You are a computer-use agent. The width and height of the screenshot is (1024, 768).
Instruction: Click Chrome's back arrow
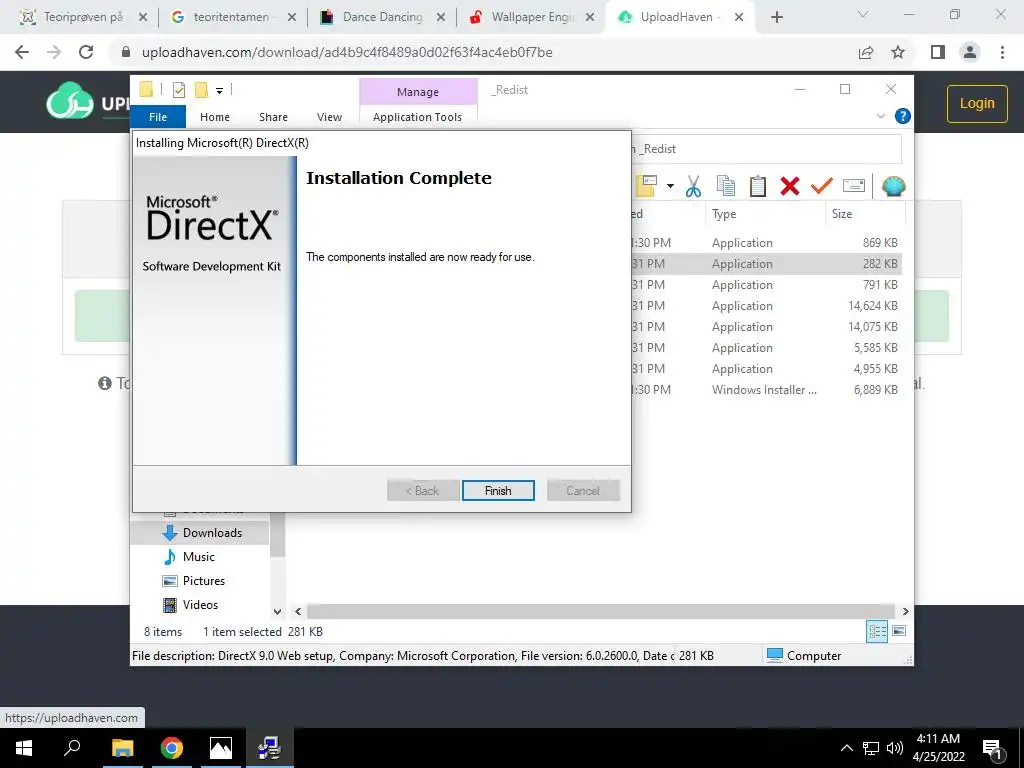[22, 52]
